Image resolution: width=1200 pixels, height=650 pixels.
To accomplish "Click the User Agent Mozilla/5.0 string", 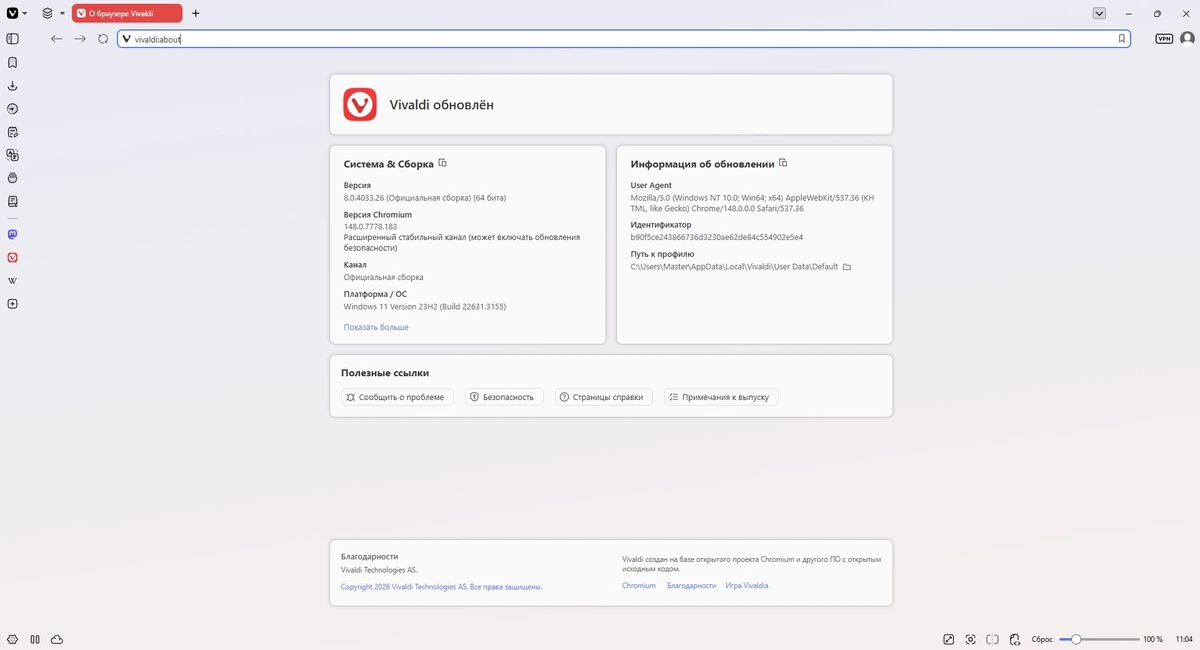I will 752,203.
